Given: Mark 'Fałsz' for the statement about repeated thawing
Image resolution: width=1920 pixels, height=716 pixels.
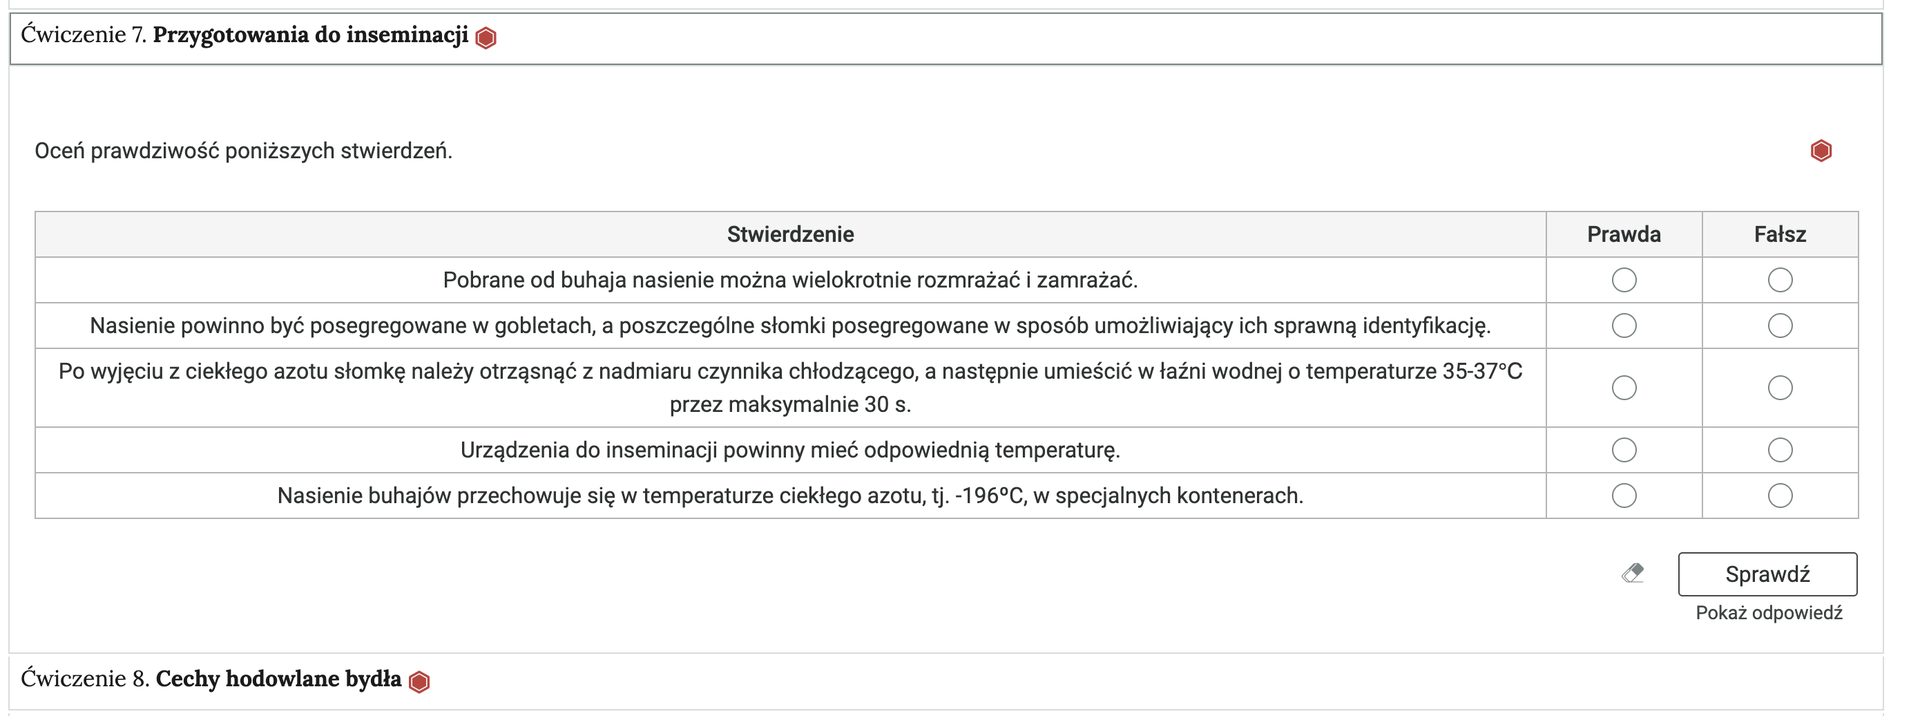Looking at the screenshot, I should point(1779,280).
